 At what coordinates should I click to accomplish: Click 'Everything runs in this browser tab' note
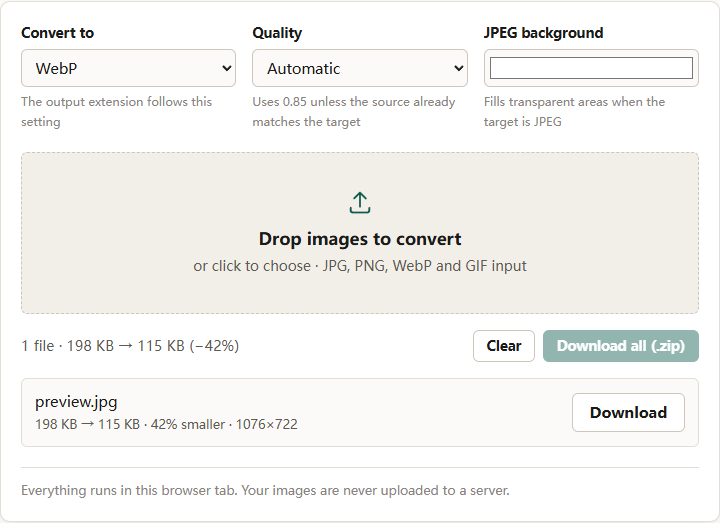point(265,490)
